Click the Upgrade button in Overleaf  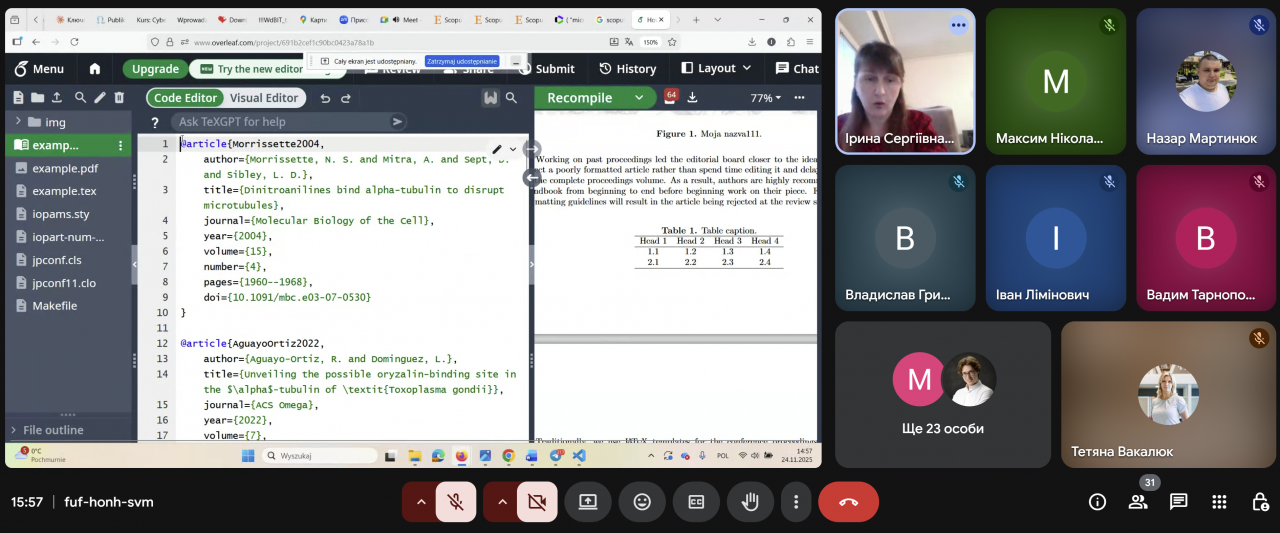point(155,69)
